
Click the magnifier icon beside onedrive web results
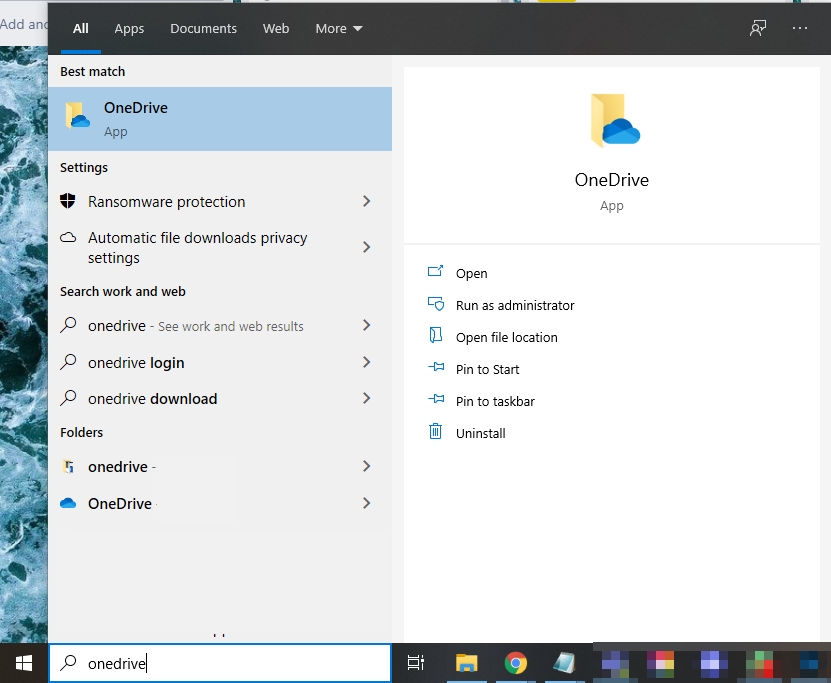pos(68,324)
